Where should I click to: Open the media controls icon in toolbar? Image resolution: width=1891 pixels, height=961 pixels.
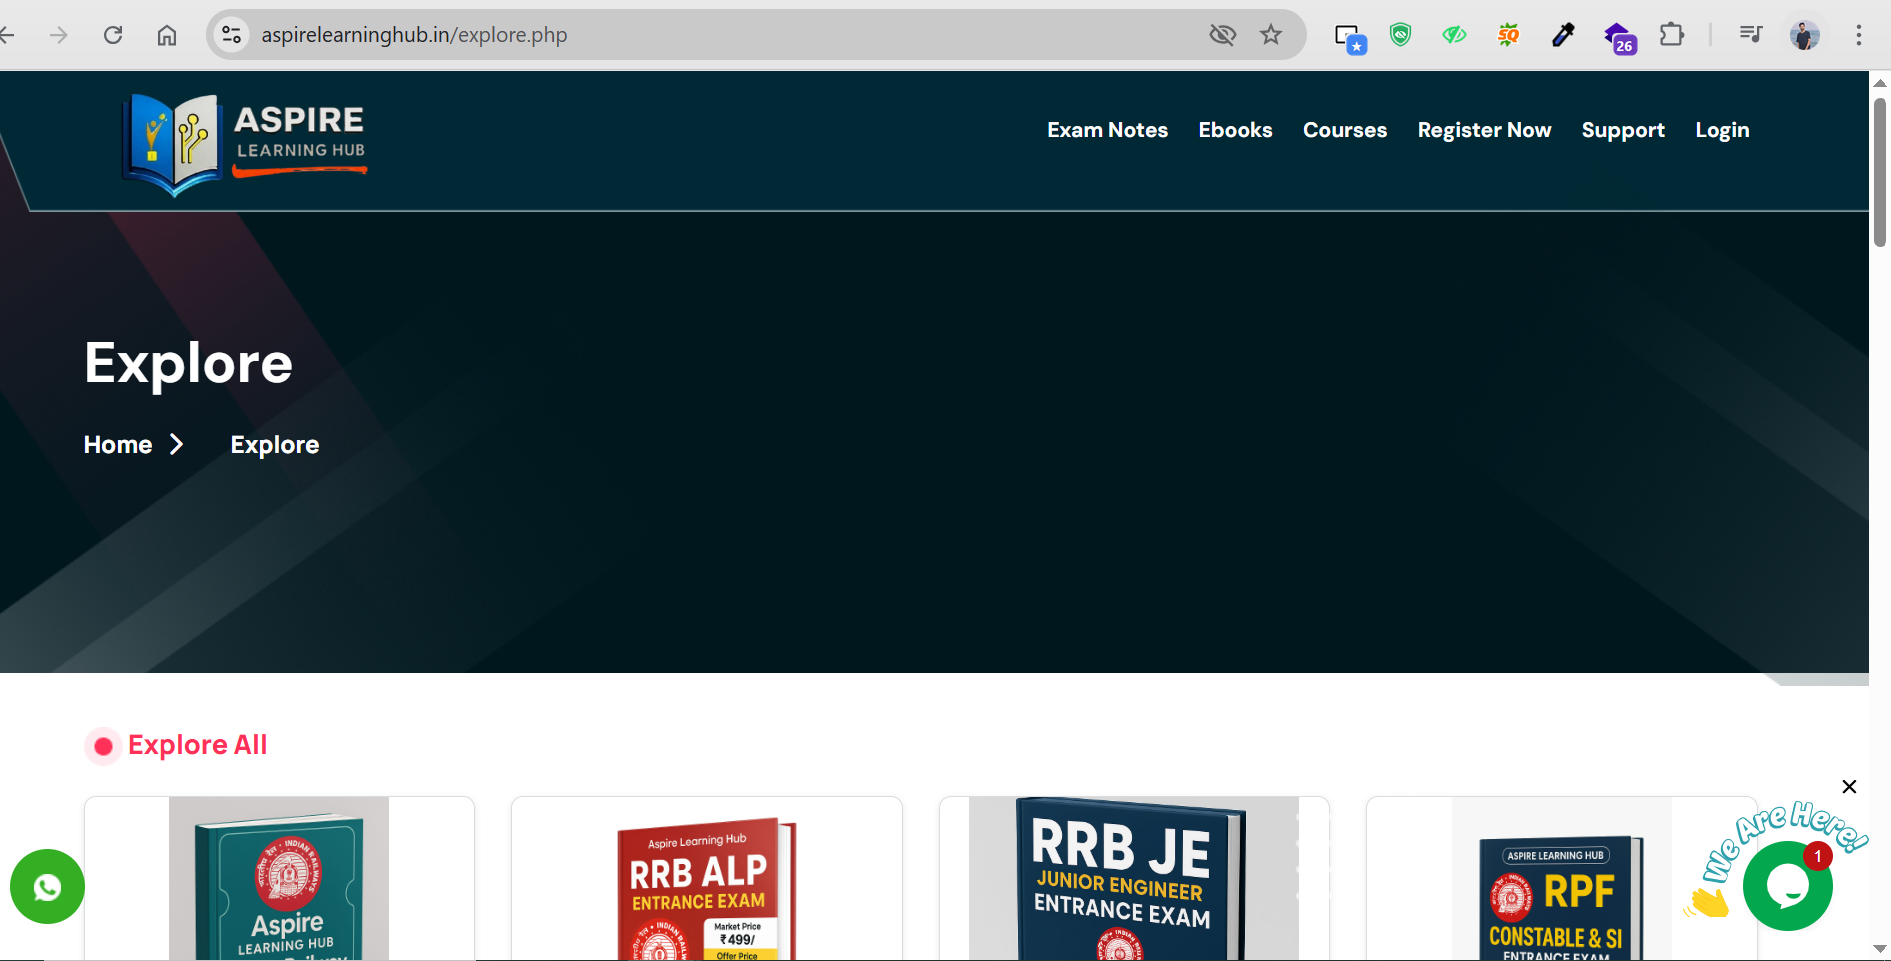(1750, 35)
